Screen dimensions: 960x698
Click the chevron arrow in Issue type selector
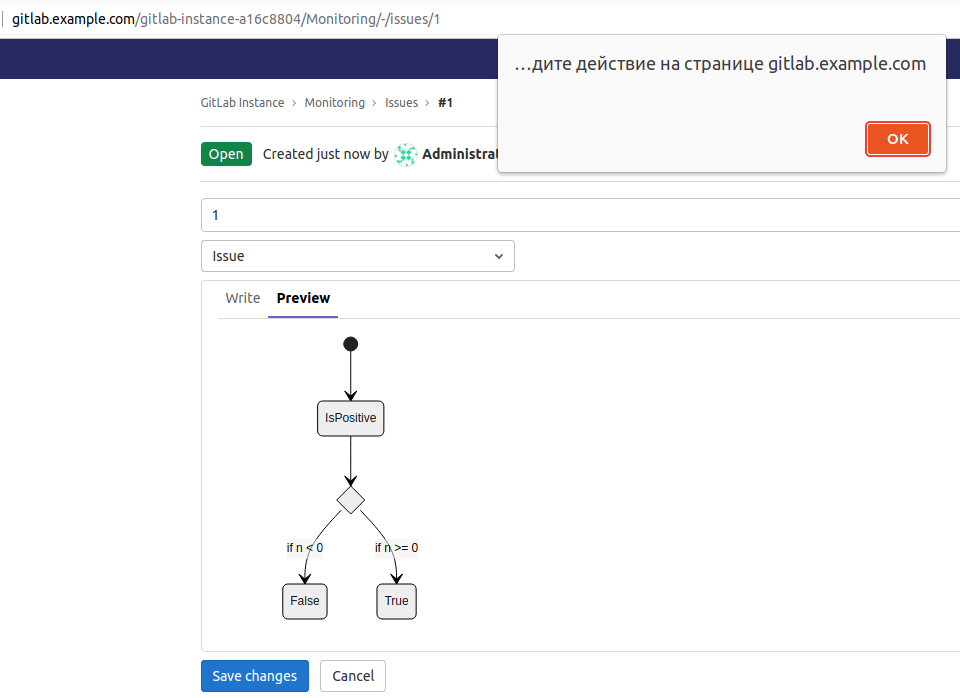coord(499,257)
